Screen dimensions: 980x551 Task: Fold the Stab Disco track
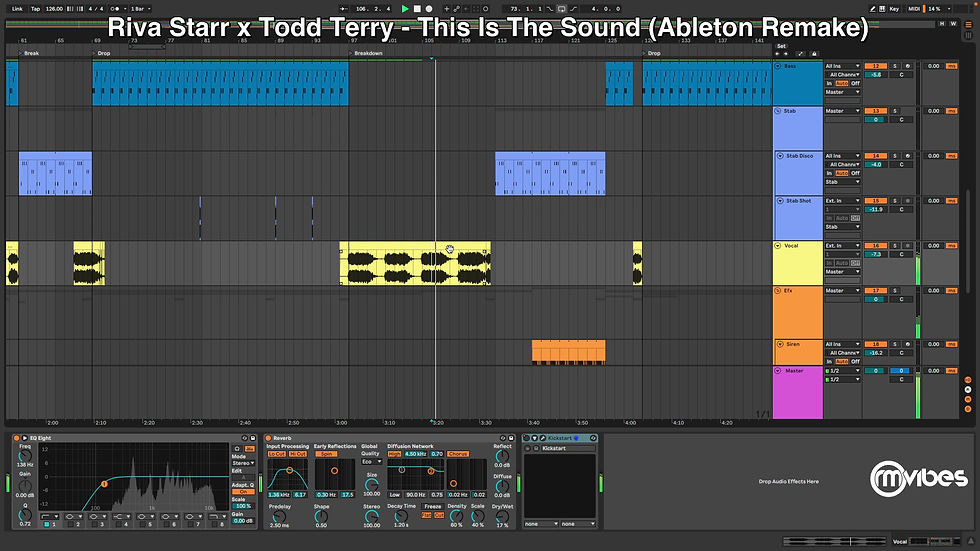point(780,156)
